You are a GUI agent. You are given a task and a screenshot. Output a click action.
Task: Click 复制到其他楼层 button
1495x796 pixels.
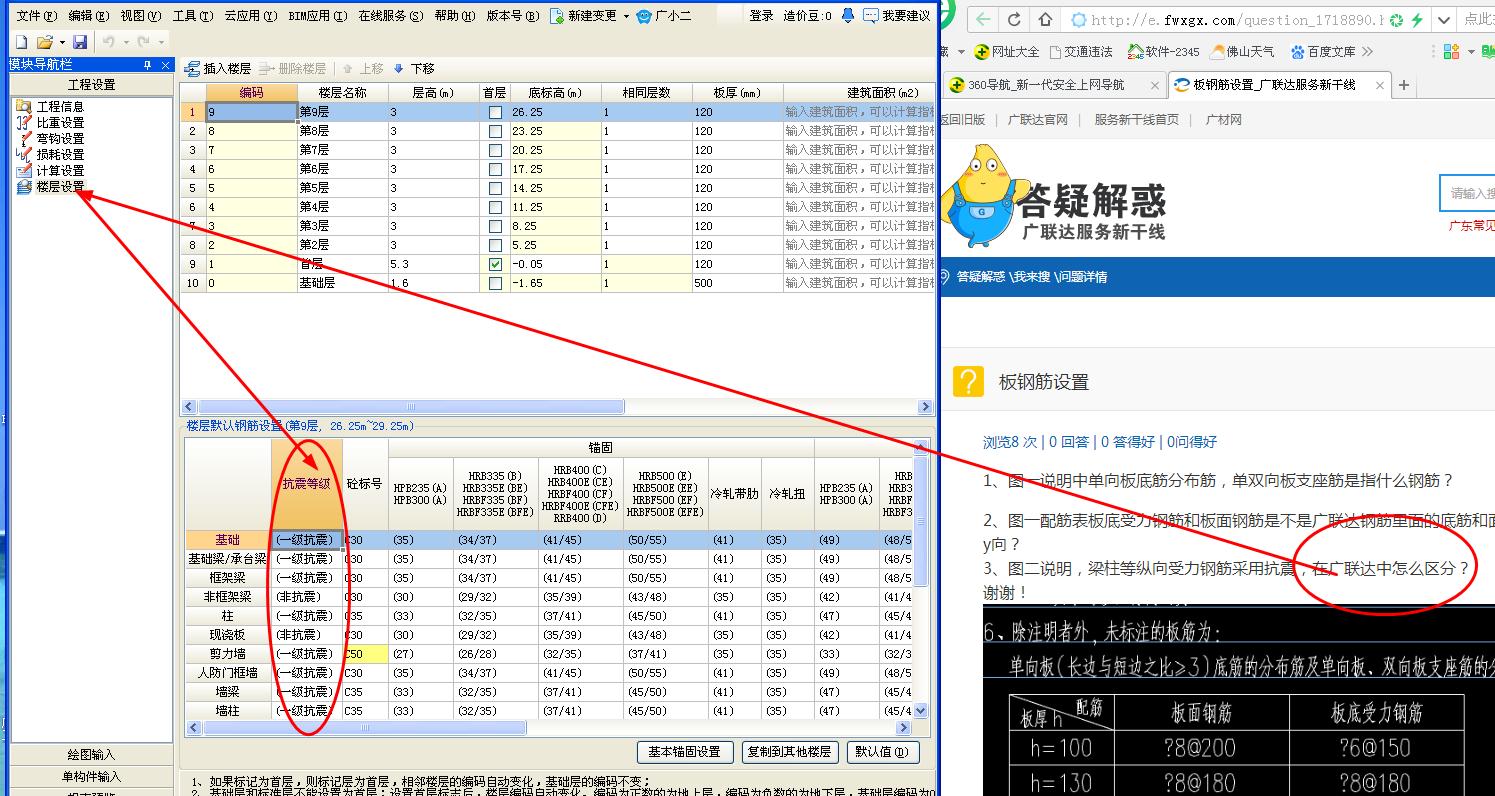(x=788, y=752)
